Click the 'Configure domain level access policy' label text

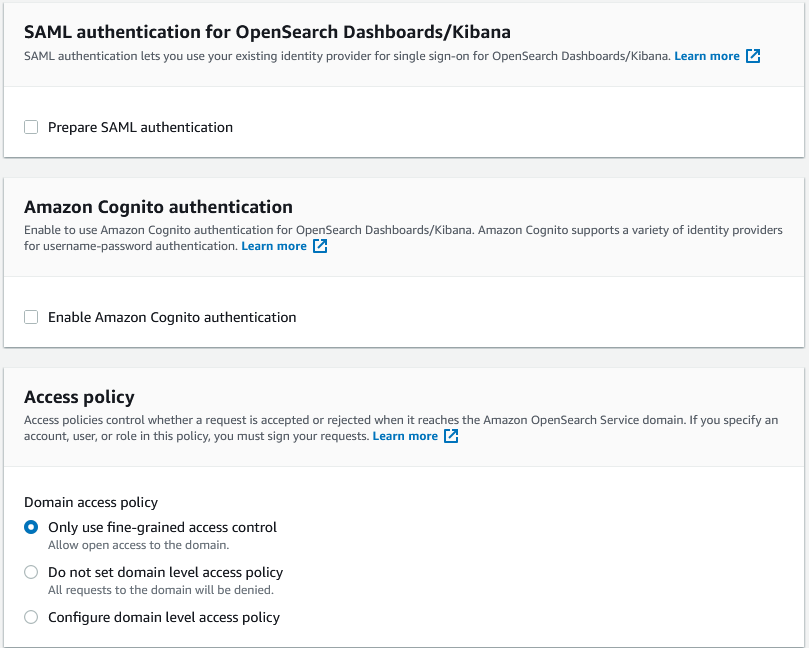pos(164,618)
